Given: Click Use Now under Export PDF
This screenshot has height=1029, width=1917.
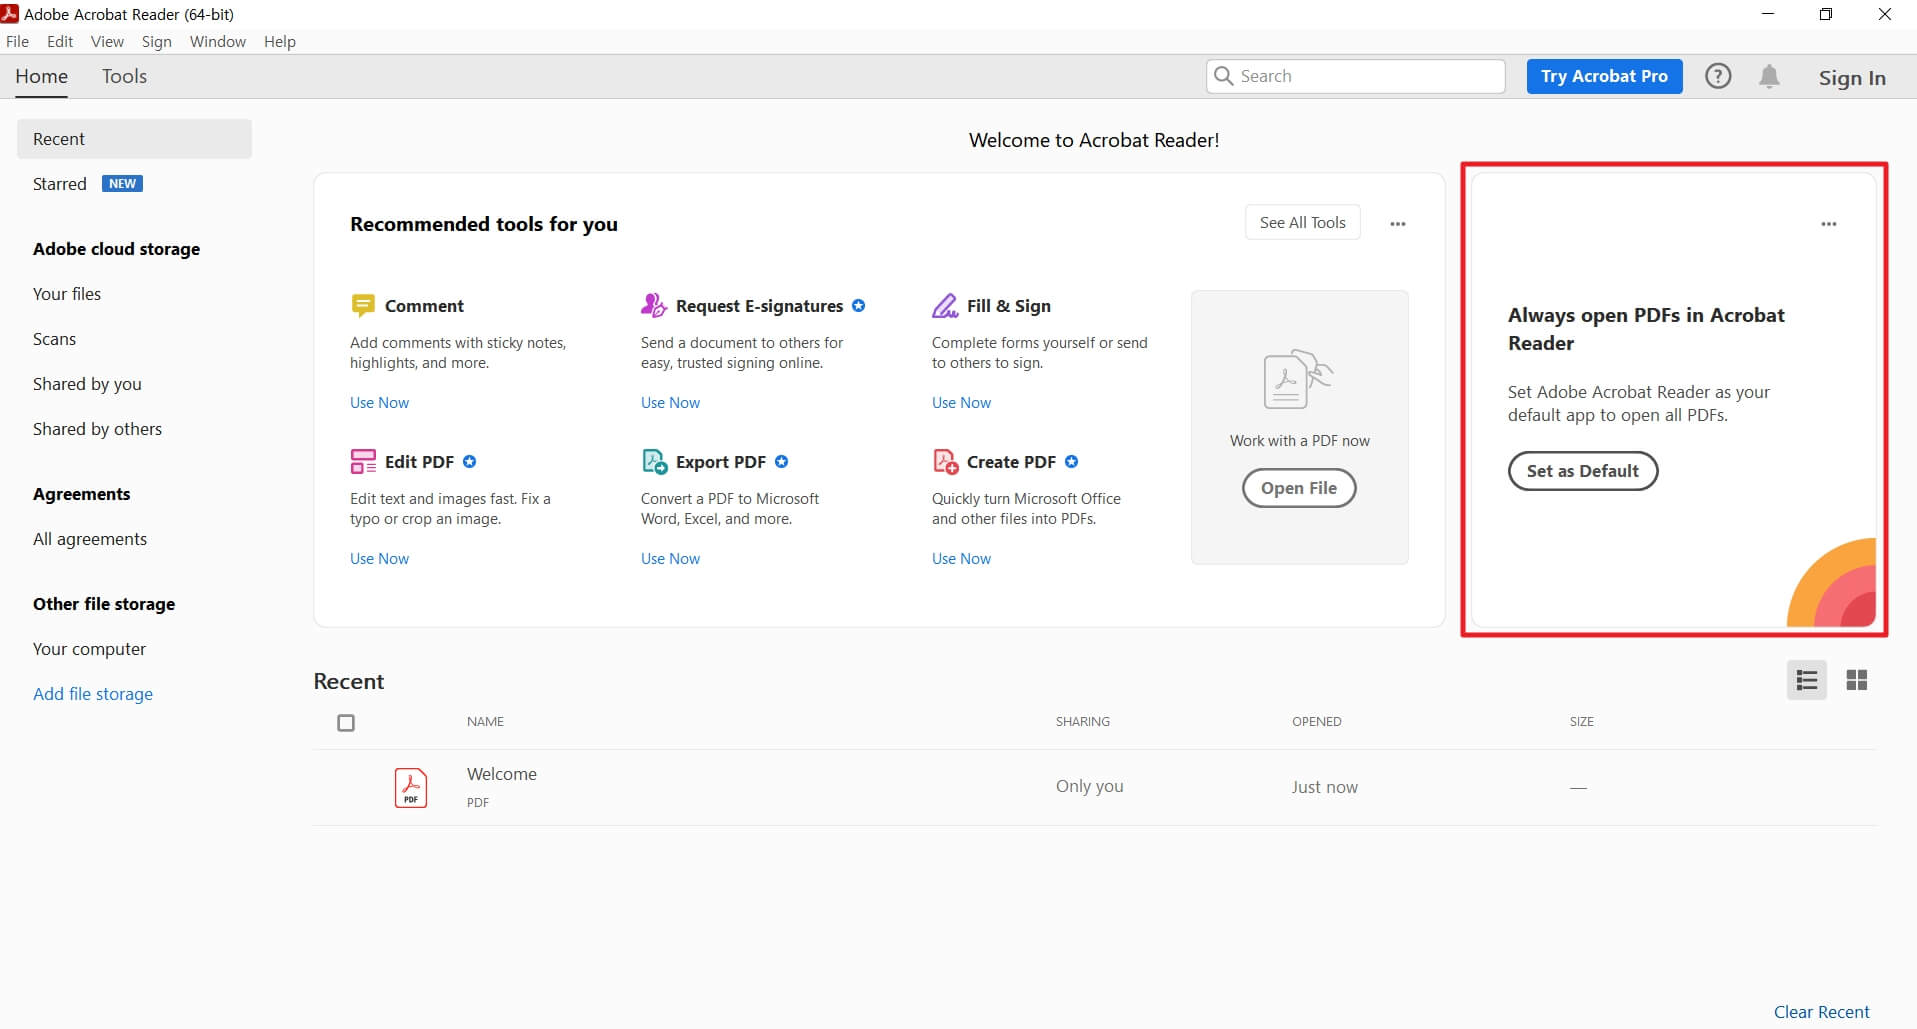Looking at the screenshot, I should [x=670, y=558].
